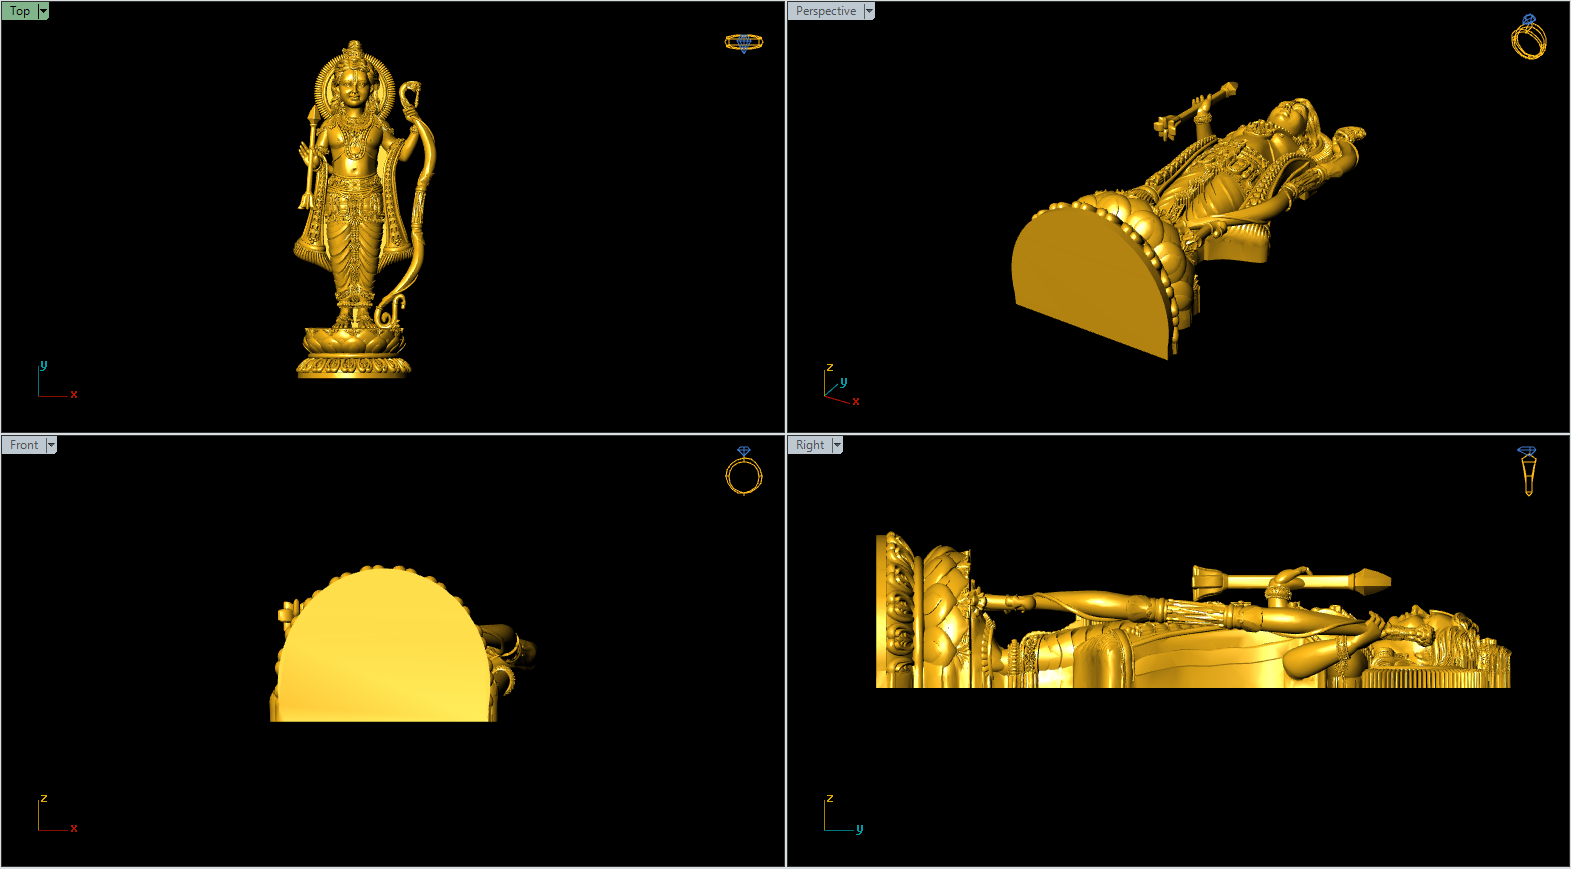Open the Perspective viewport dropdown arrow
The image size is (1571, 869).
869,11
